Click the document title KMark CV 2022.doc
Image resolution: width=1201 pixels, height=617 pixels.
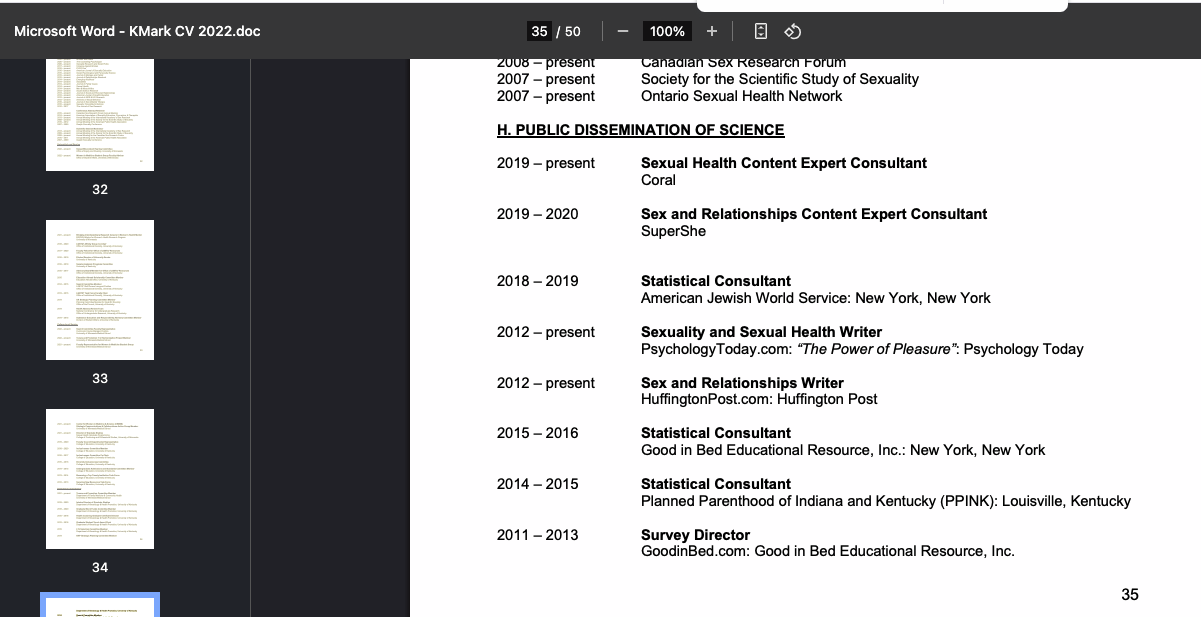(x=137, y=31)
